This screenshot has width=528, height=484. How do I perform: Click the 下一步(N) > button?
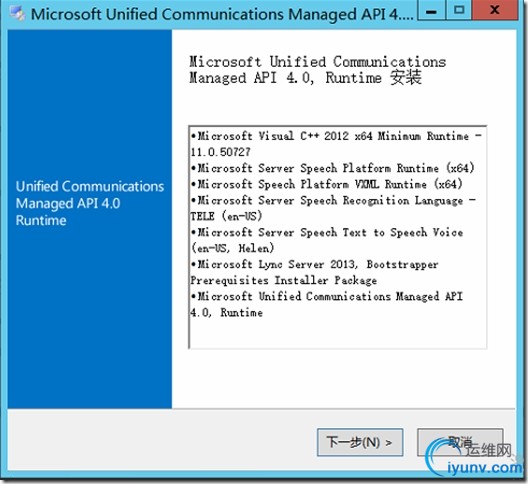click(360, 442)
